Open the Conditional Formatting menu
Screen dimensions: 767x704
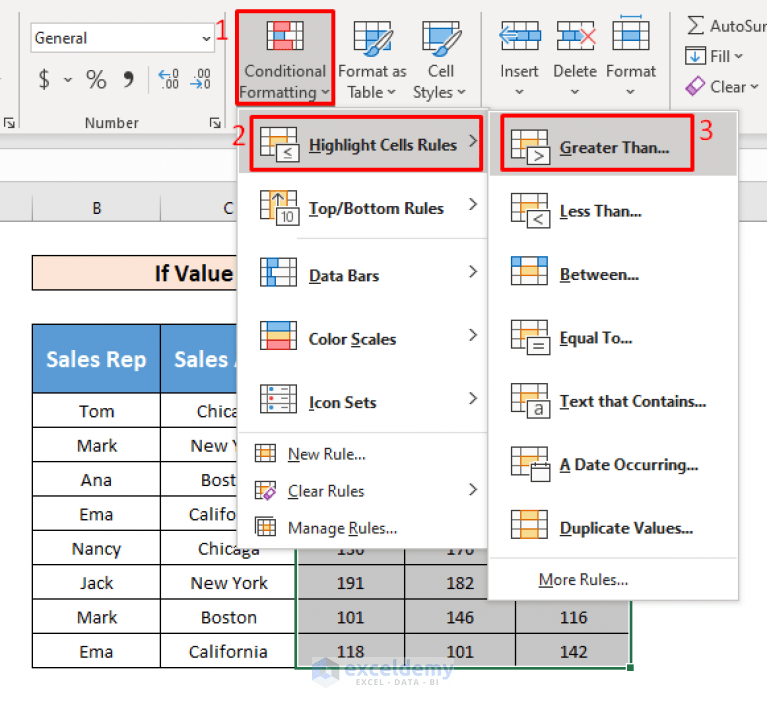tap(285, 58)
